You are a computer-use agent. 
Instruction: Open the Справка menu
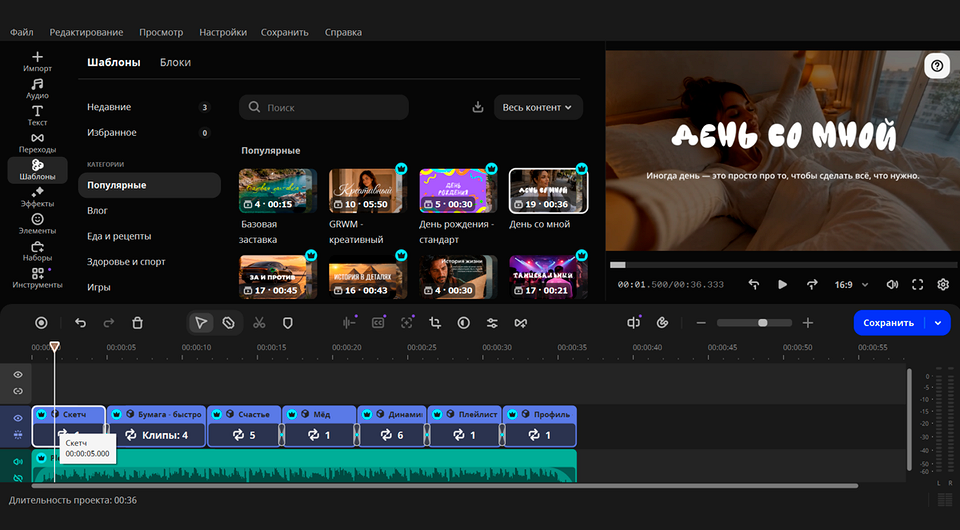click(343, 32)
